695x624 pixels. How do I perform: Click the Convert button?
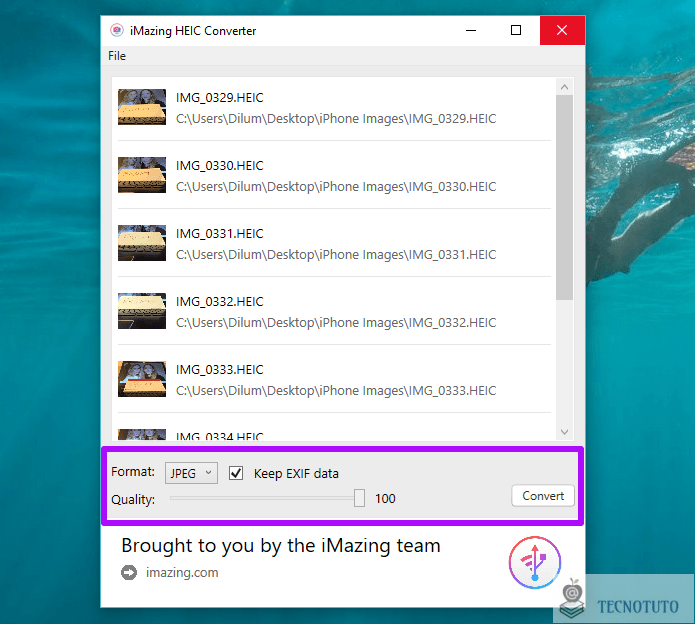click(x=543, y=496)
